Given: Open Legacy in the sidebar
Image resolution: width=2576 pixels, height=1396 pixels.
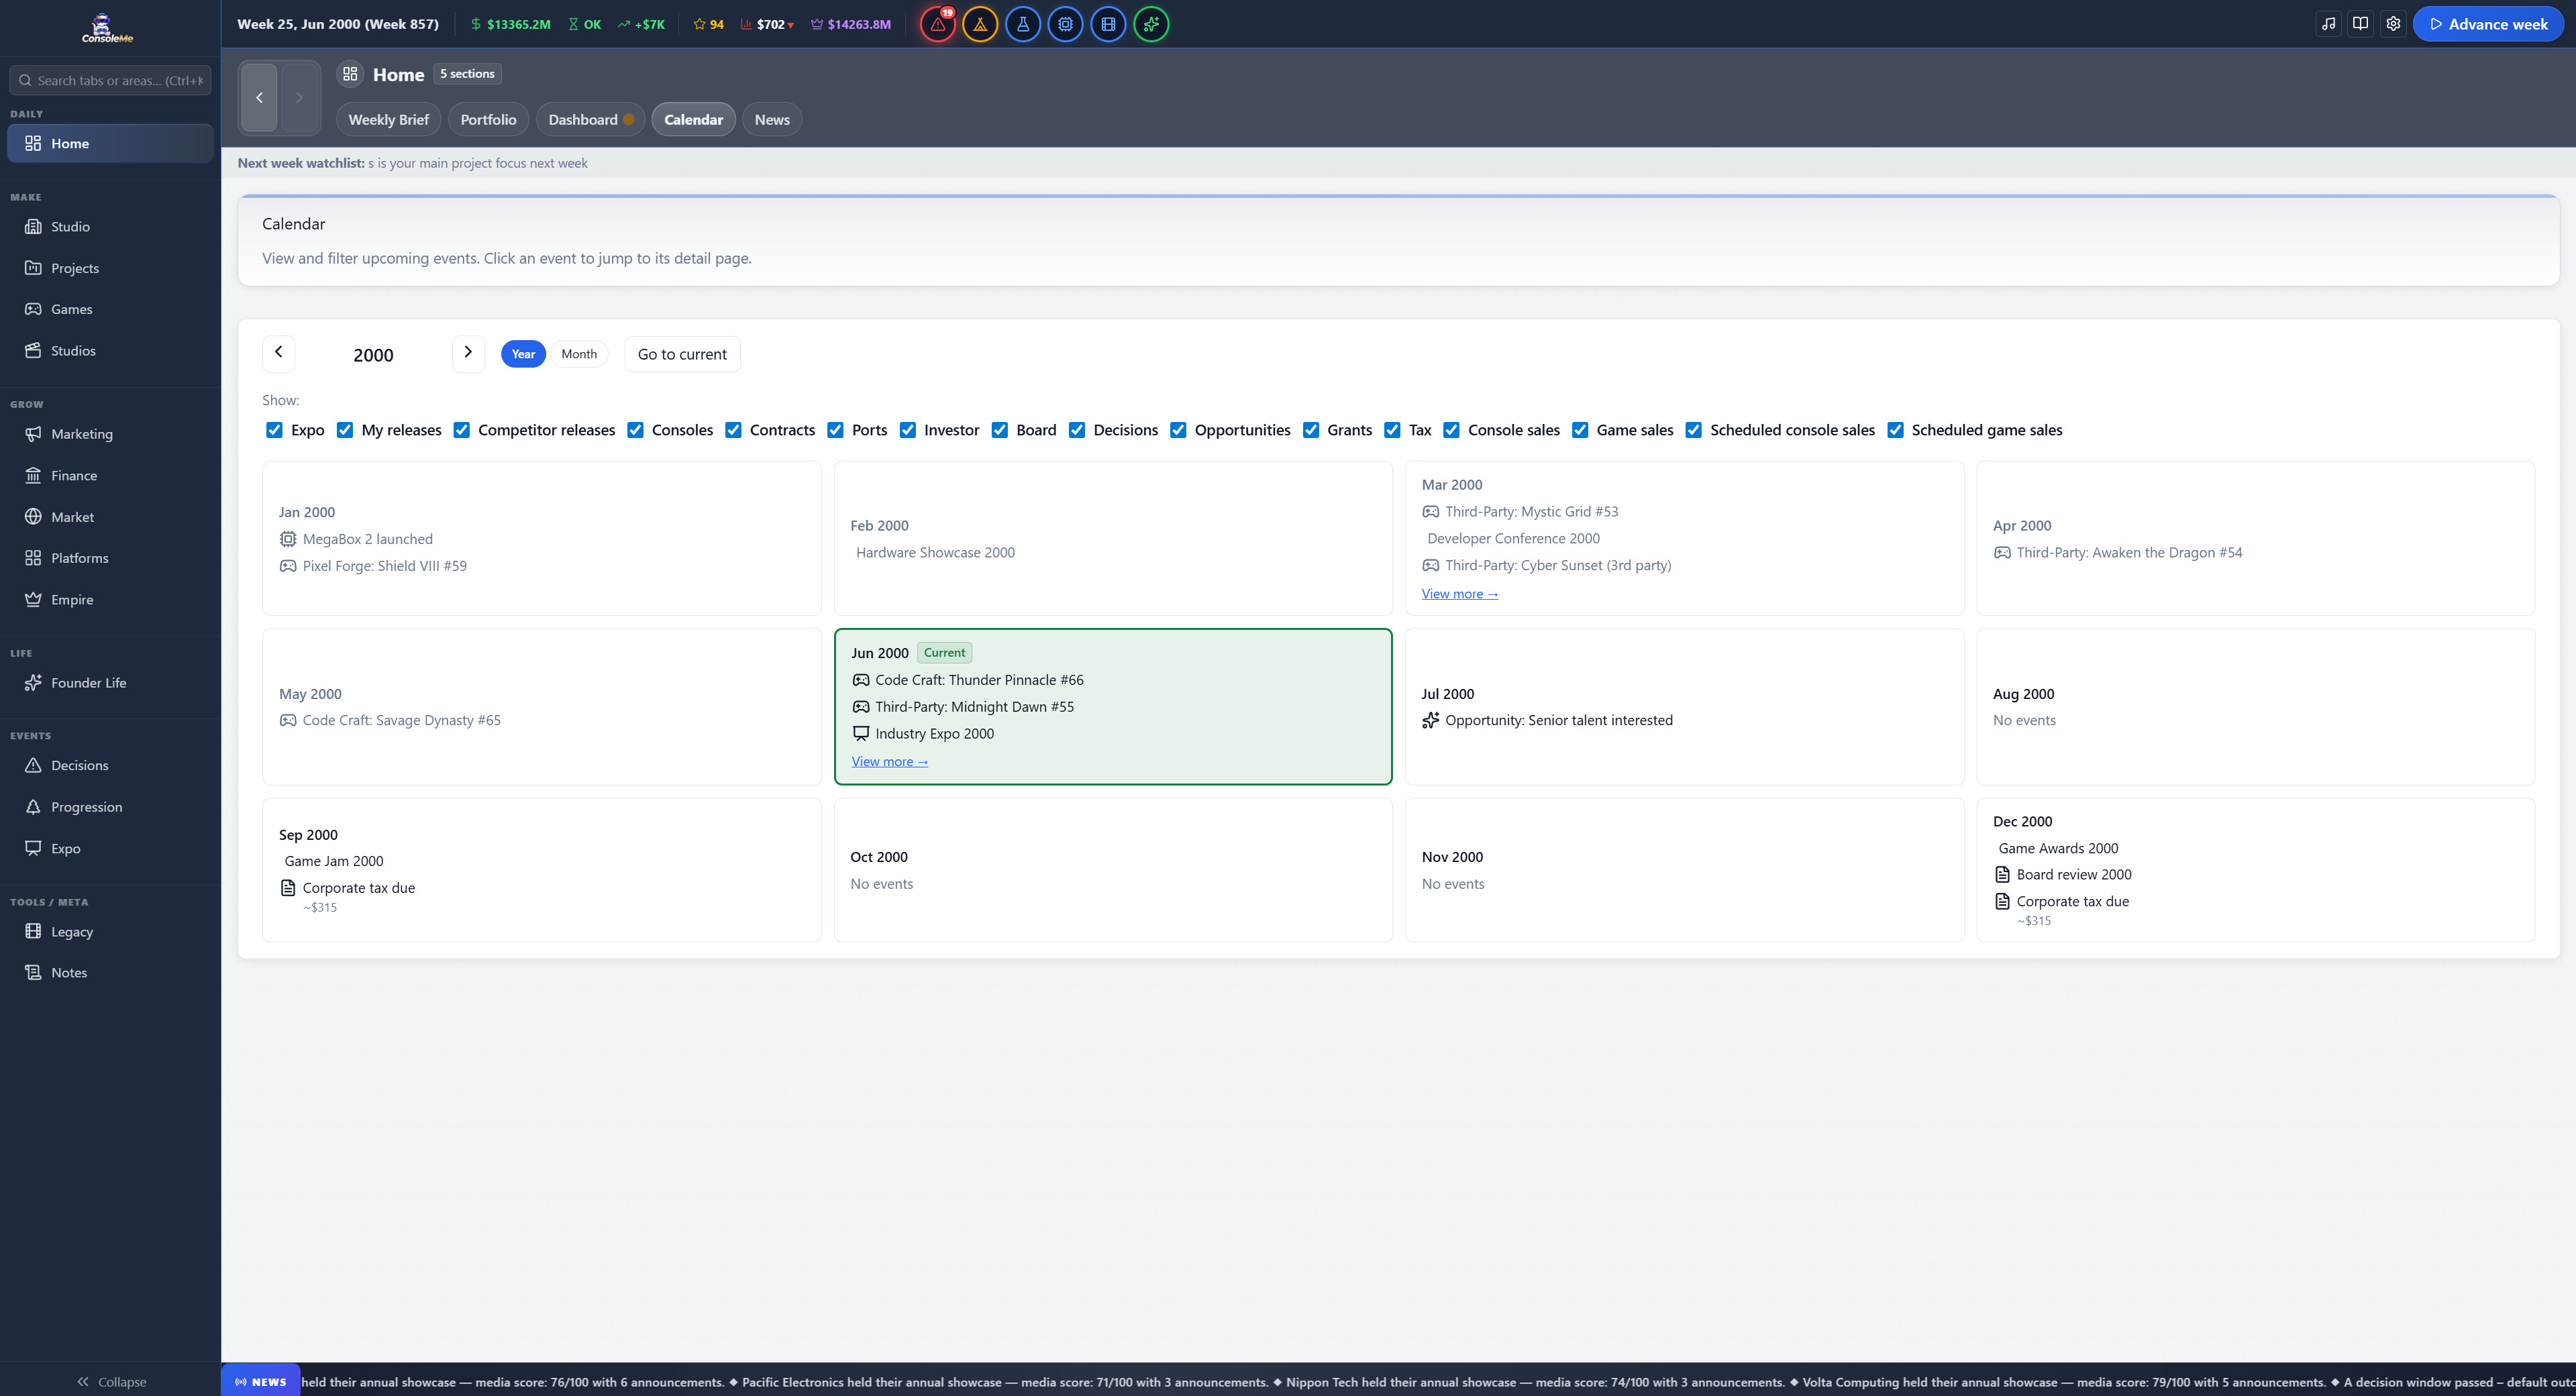Looking at the screenshot, I should pos(110,931).
